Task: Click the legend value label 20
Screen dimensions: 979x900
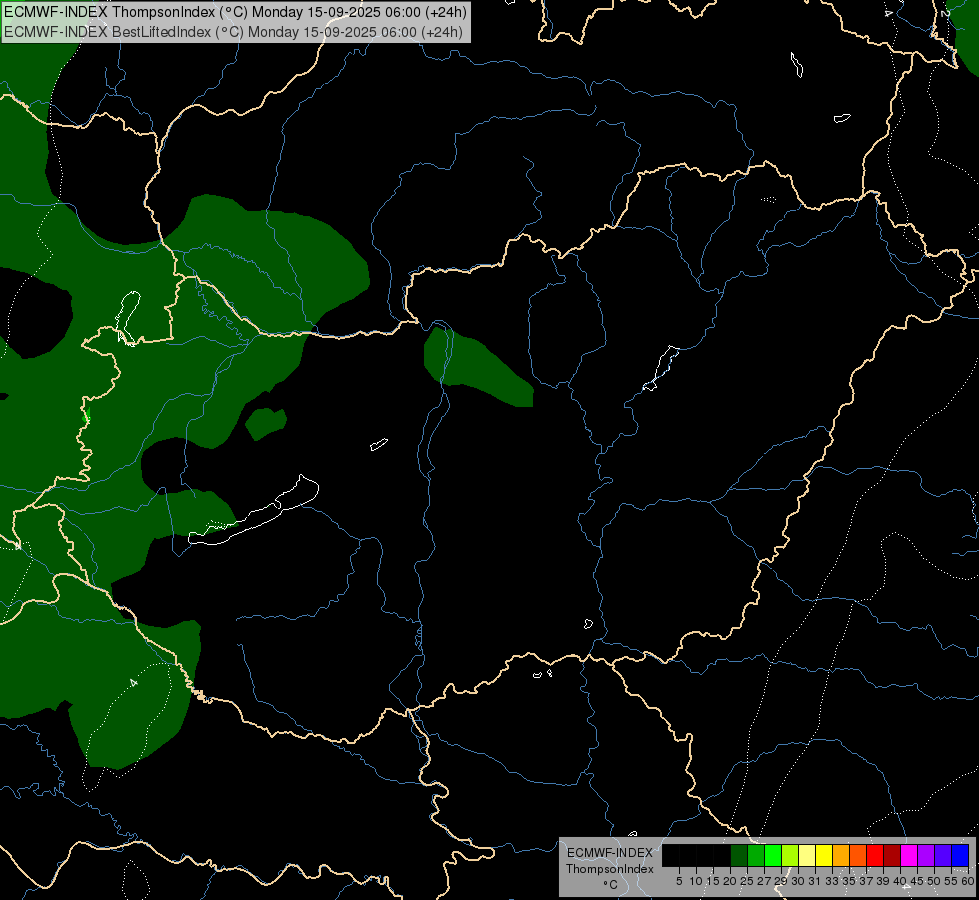Action: pyautogui.click(x=730, y=881)
